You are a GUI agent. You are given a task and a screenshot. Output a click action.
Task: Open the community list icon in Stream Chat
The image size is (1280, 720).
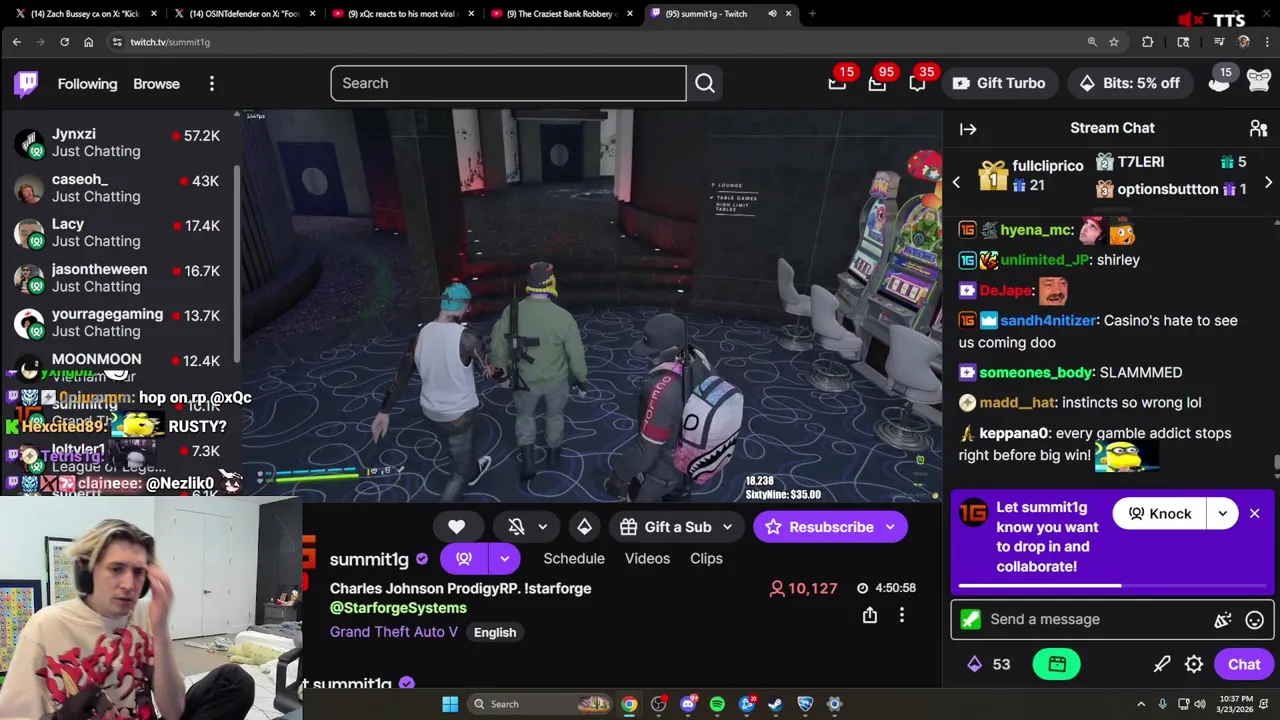(x=1259, y=128)
